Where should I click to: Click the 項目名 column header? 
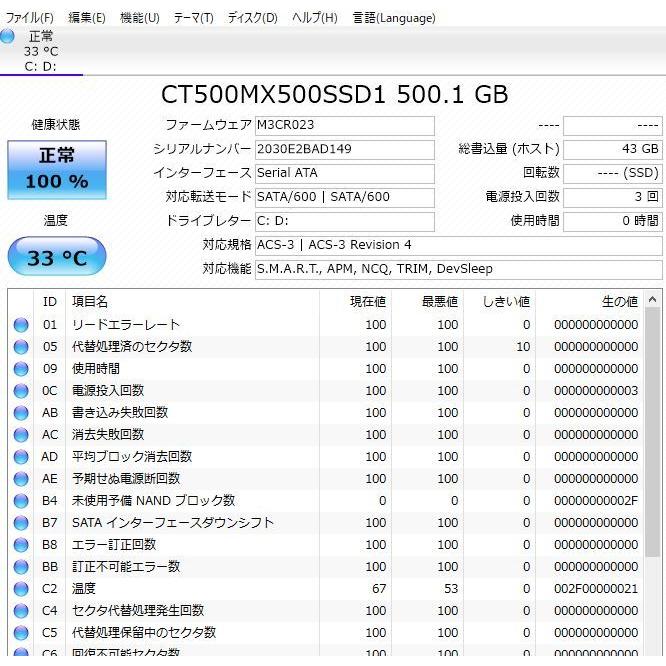tap(192, 302)
